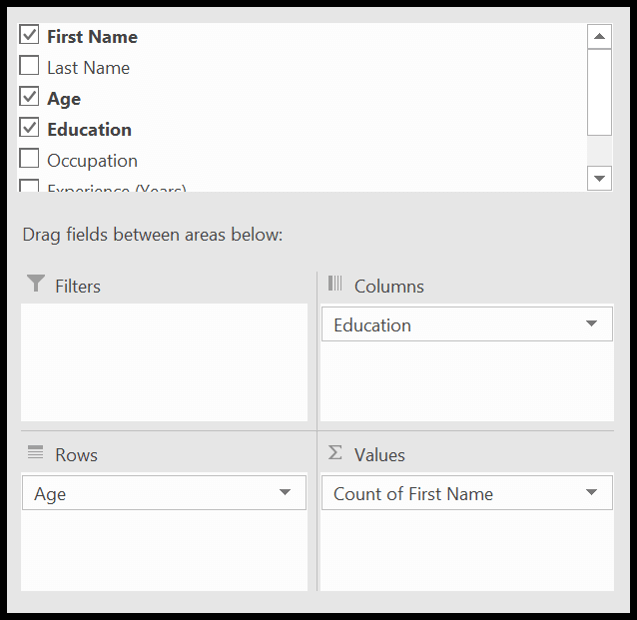Check the Last Name field checkbox
This screenshot has width=637, height=620.
click(x=29, y=65)
